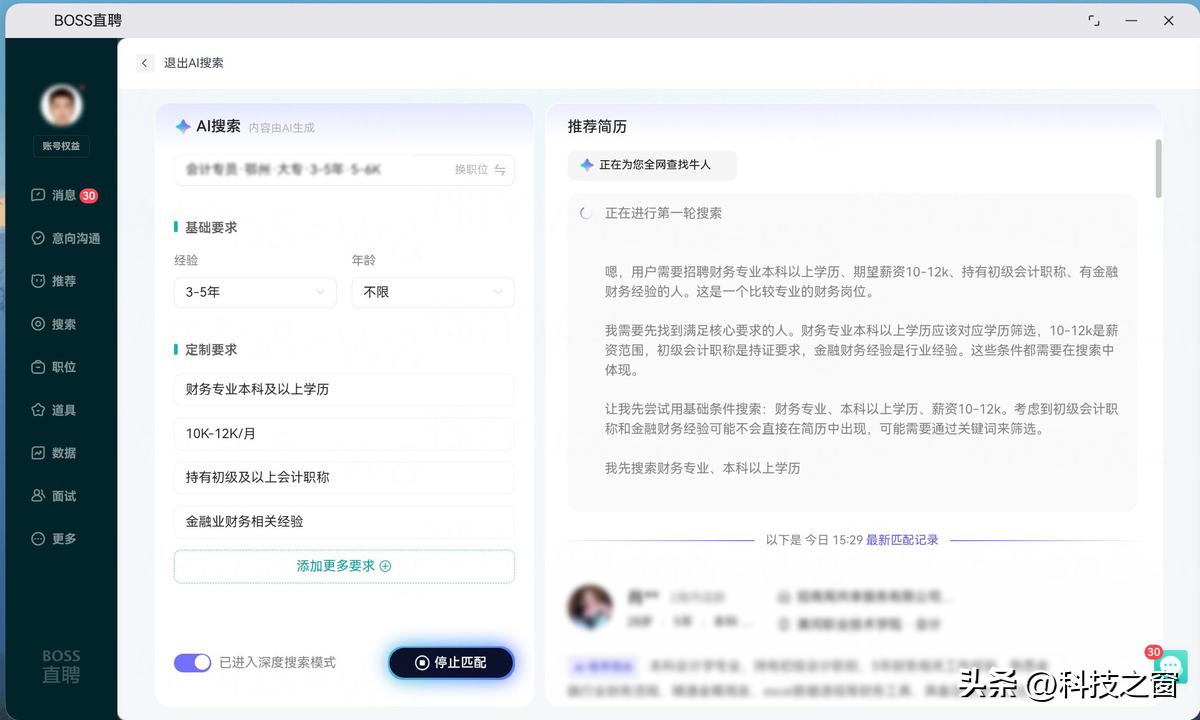Image resolution: width=1200 pixels, height=720 pixels.
Task: Click the swap arrows icon next to 换职位
Action: (500, 170)
